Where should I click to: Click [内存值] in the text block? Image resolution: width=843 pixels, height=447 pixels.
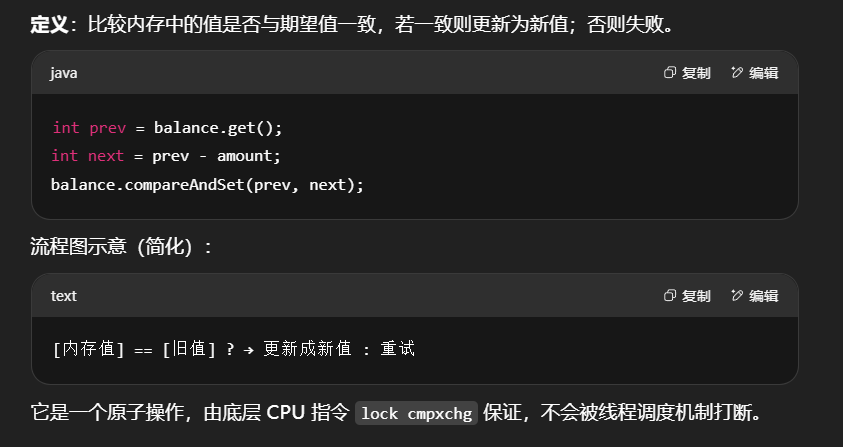click(88, 349)
